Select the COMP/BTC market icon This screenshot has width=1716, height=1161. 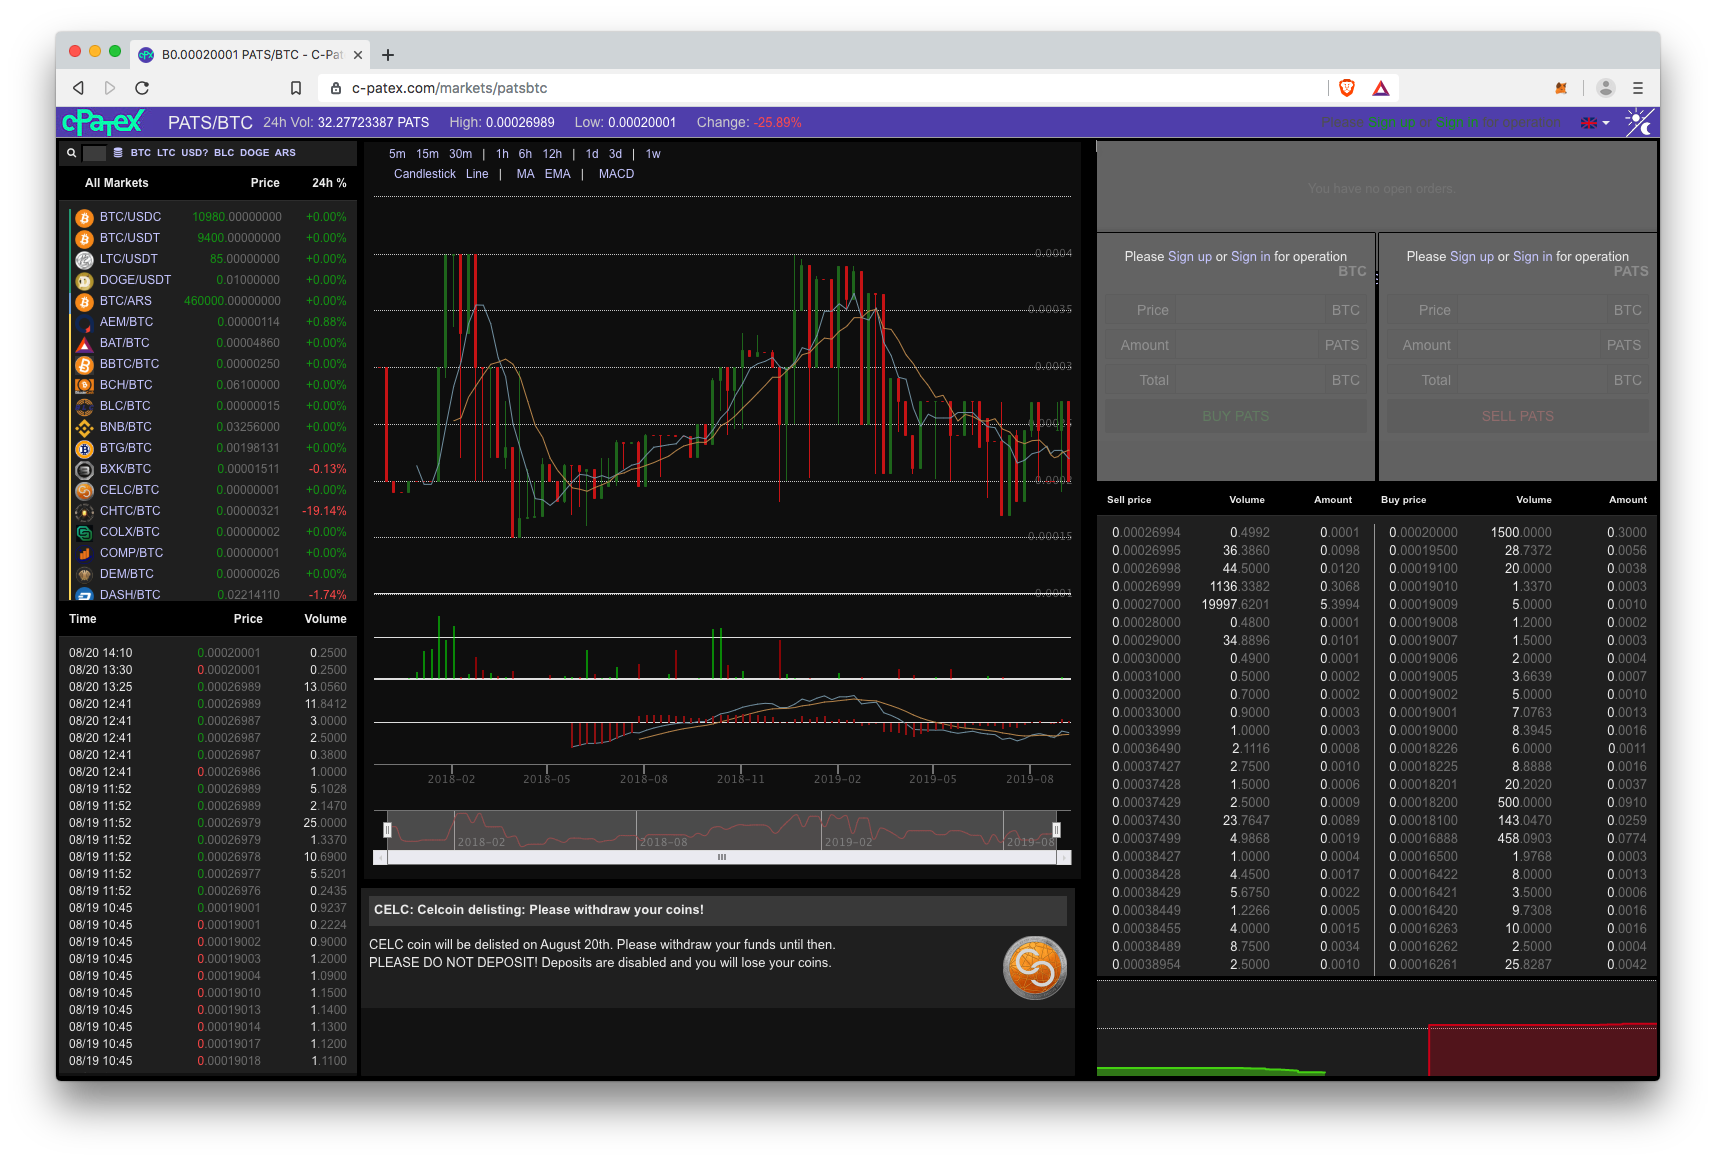point(85,553)
